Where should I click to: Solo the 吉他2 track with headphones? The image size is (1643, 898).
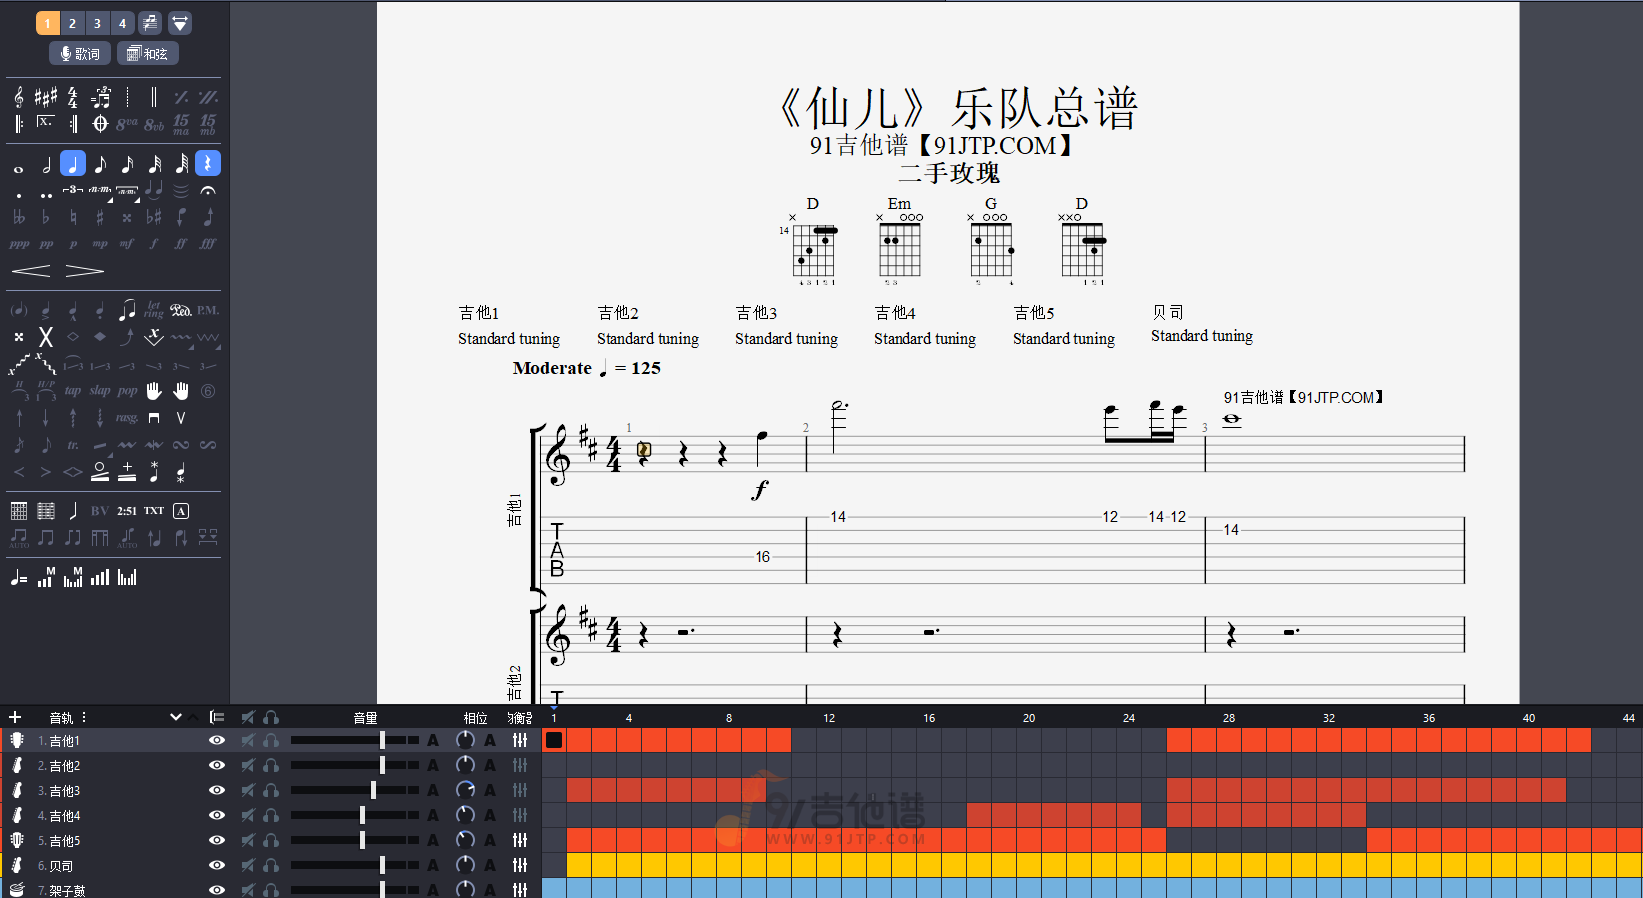[x=271, y=765]
